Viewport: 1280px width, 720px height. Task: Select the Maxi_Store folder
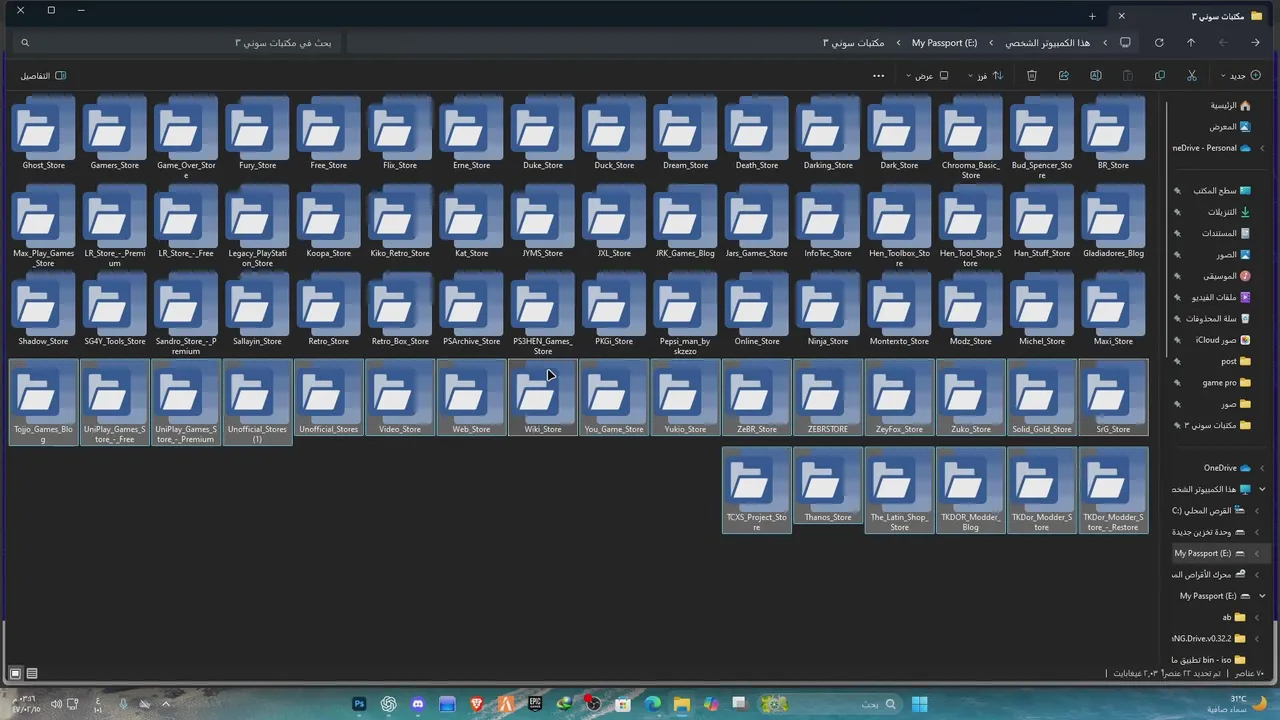click(x=1113, y=310)
